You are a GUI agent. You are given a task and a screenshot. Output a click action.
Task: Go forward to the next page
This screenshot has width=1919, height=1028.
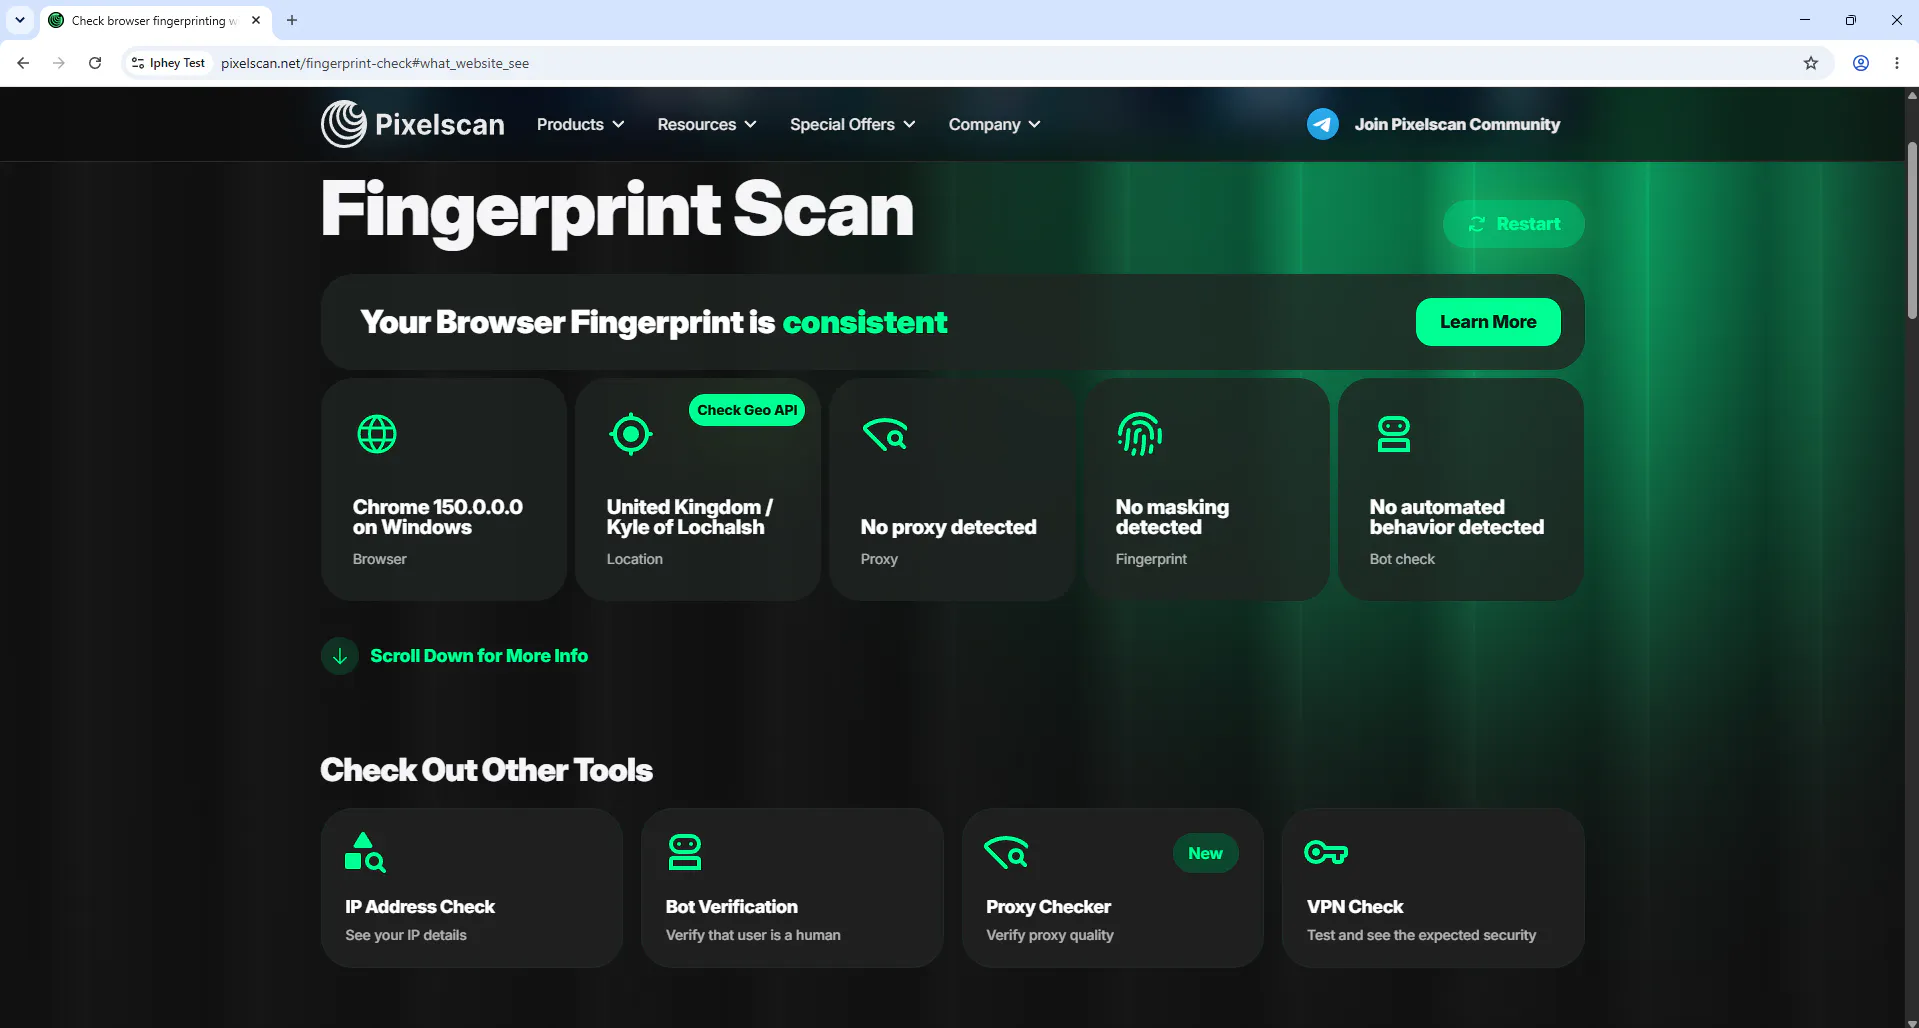click(59, 63)
